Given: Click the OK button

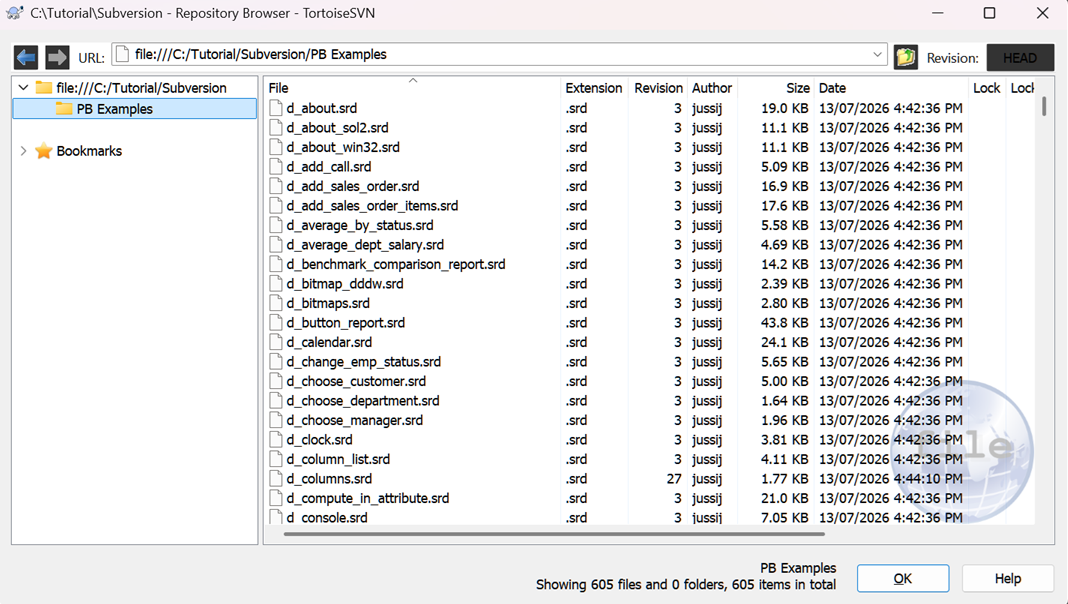Looking at the screenshot, I should pyautogui.click(x=902, y=578).
